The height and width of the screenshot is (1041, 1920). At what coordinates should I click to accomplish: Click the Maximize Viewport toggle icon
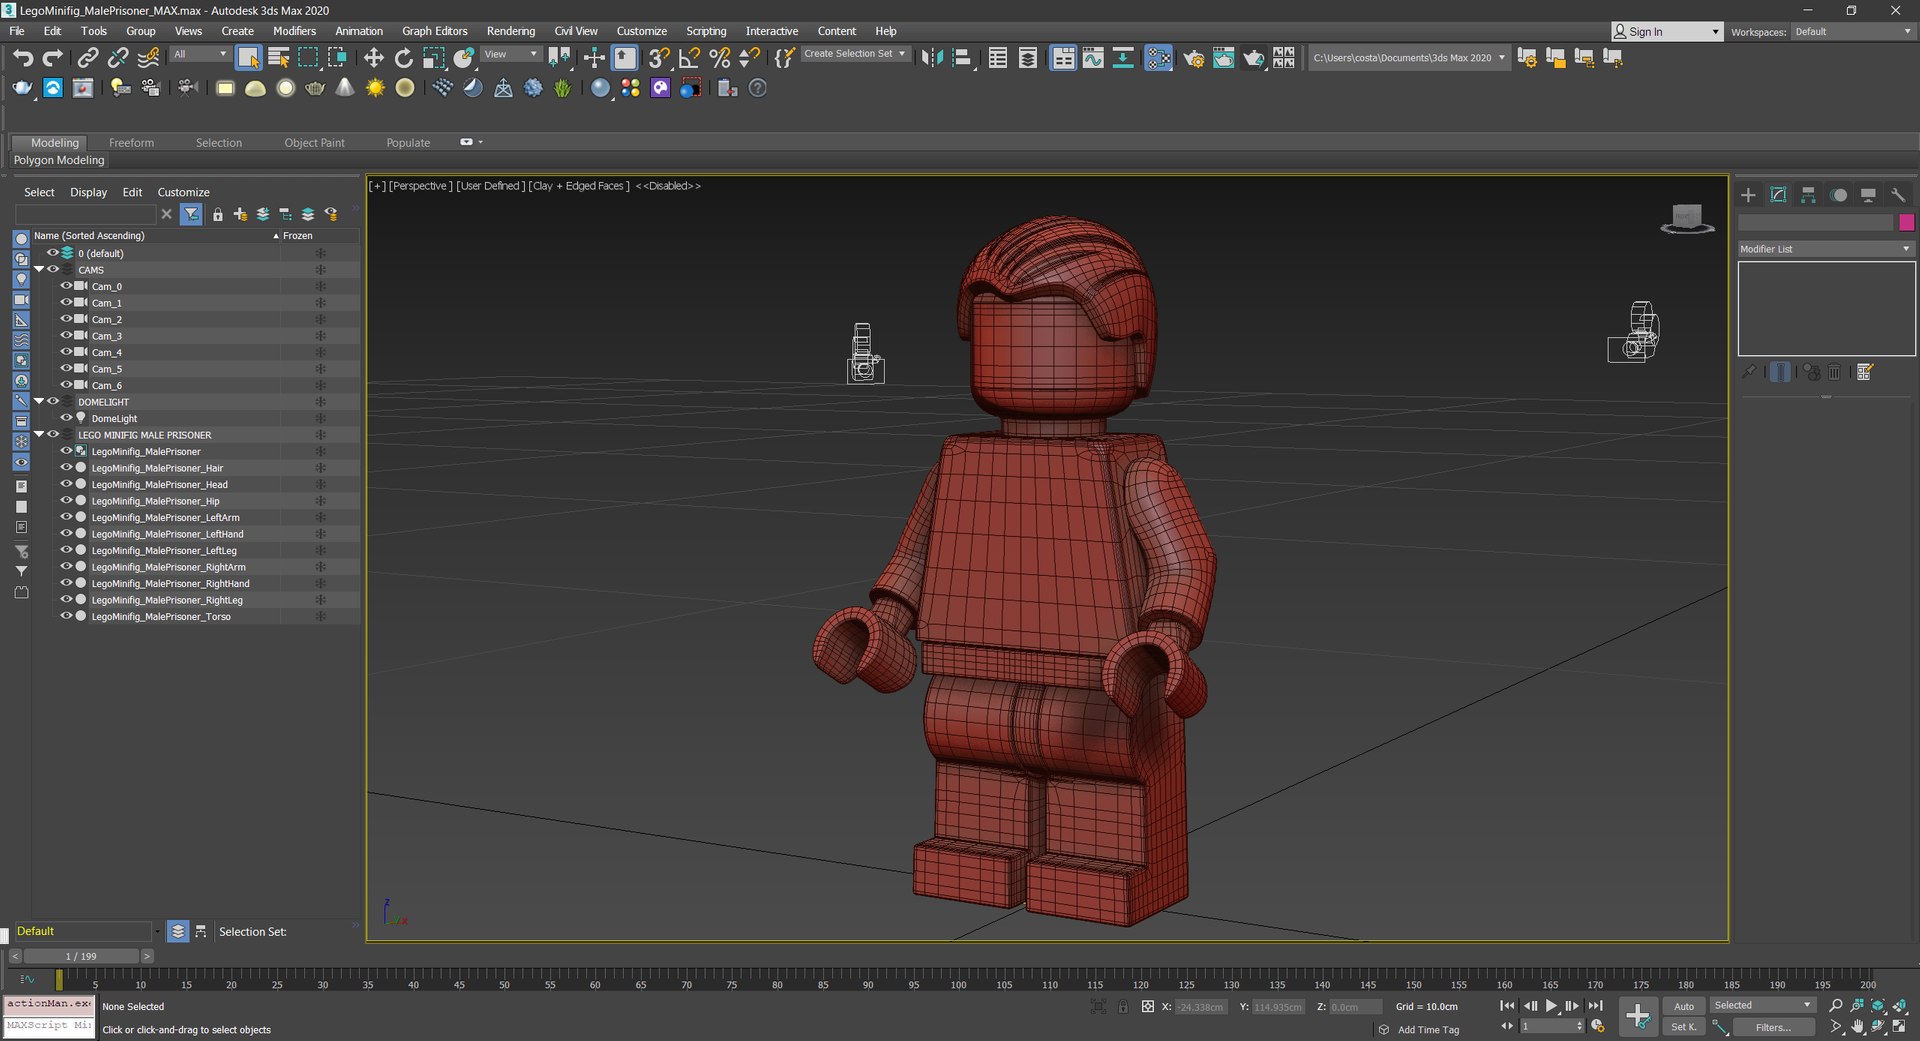1899,1026
